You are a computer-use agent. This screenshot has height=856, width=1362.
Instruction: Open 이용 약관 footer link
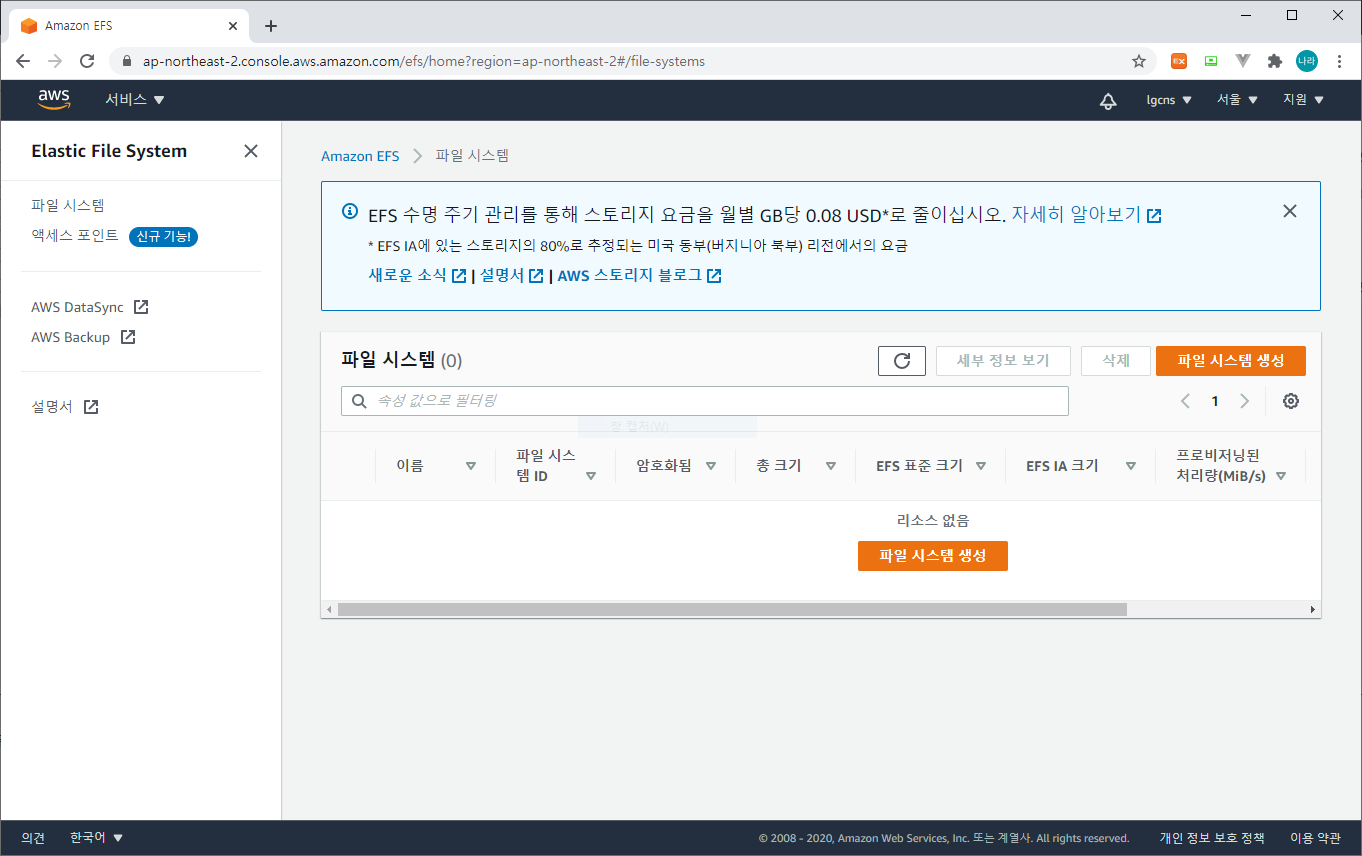(x=1315, y=838)
